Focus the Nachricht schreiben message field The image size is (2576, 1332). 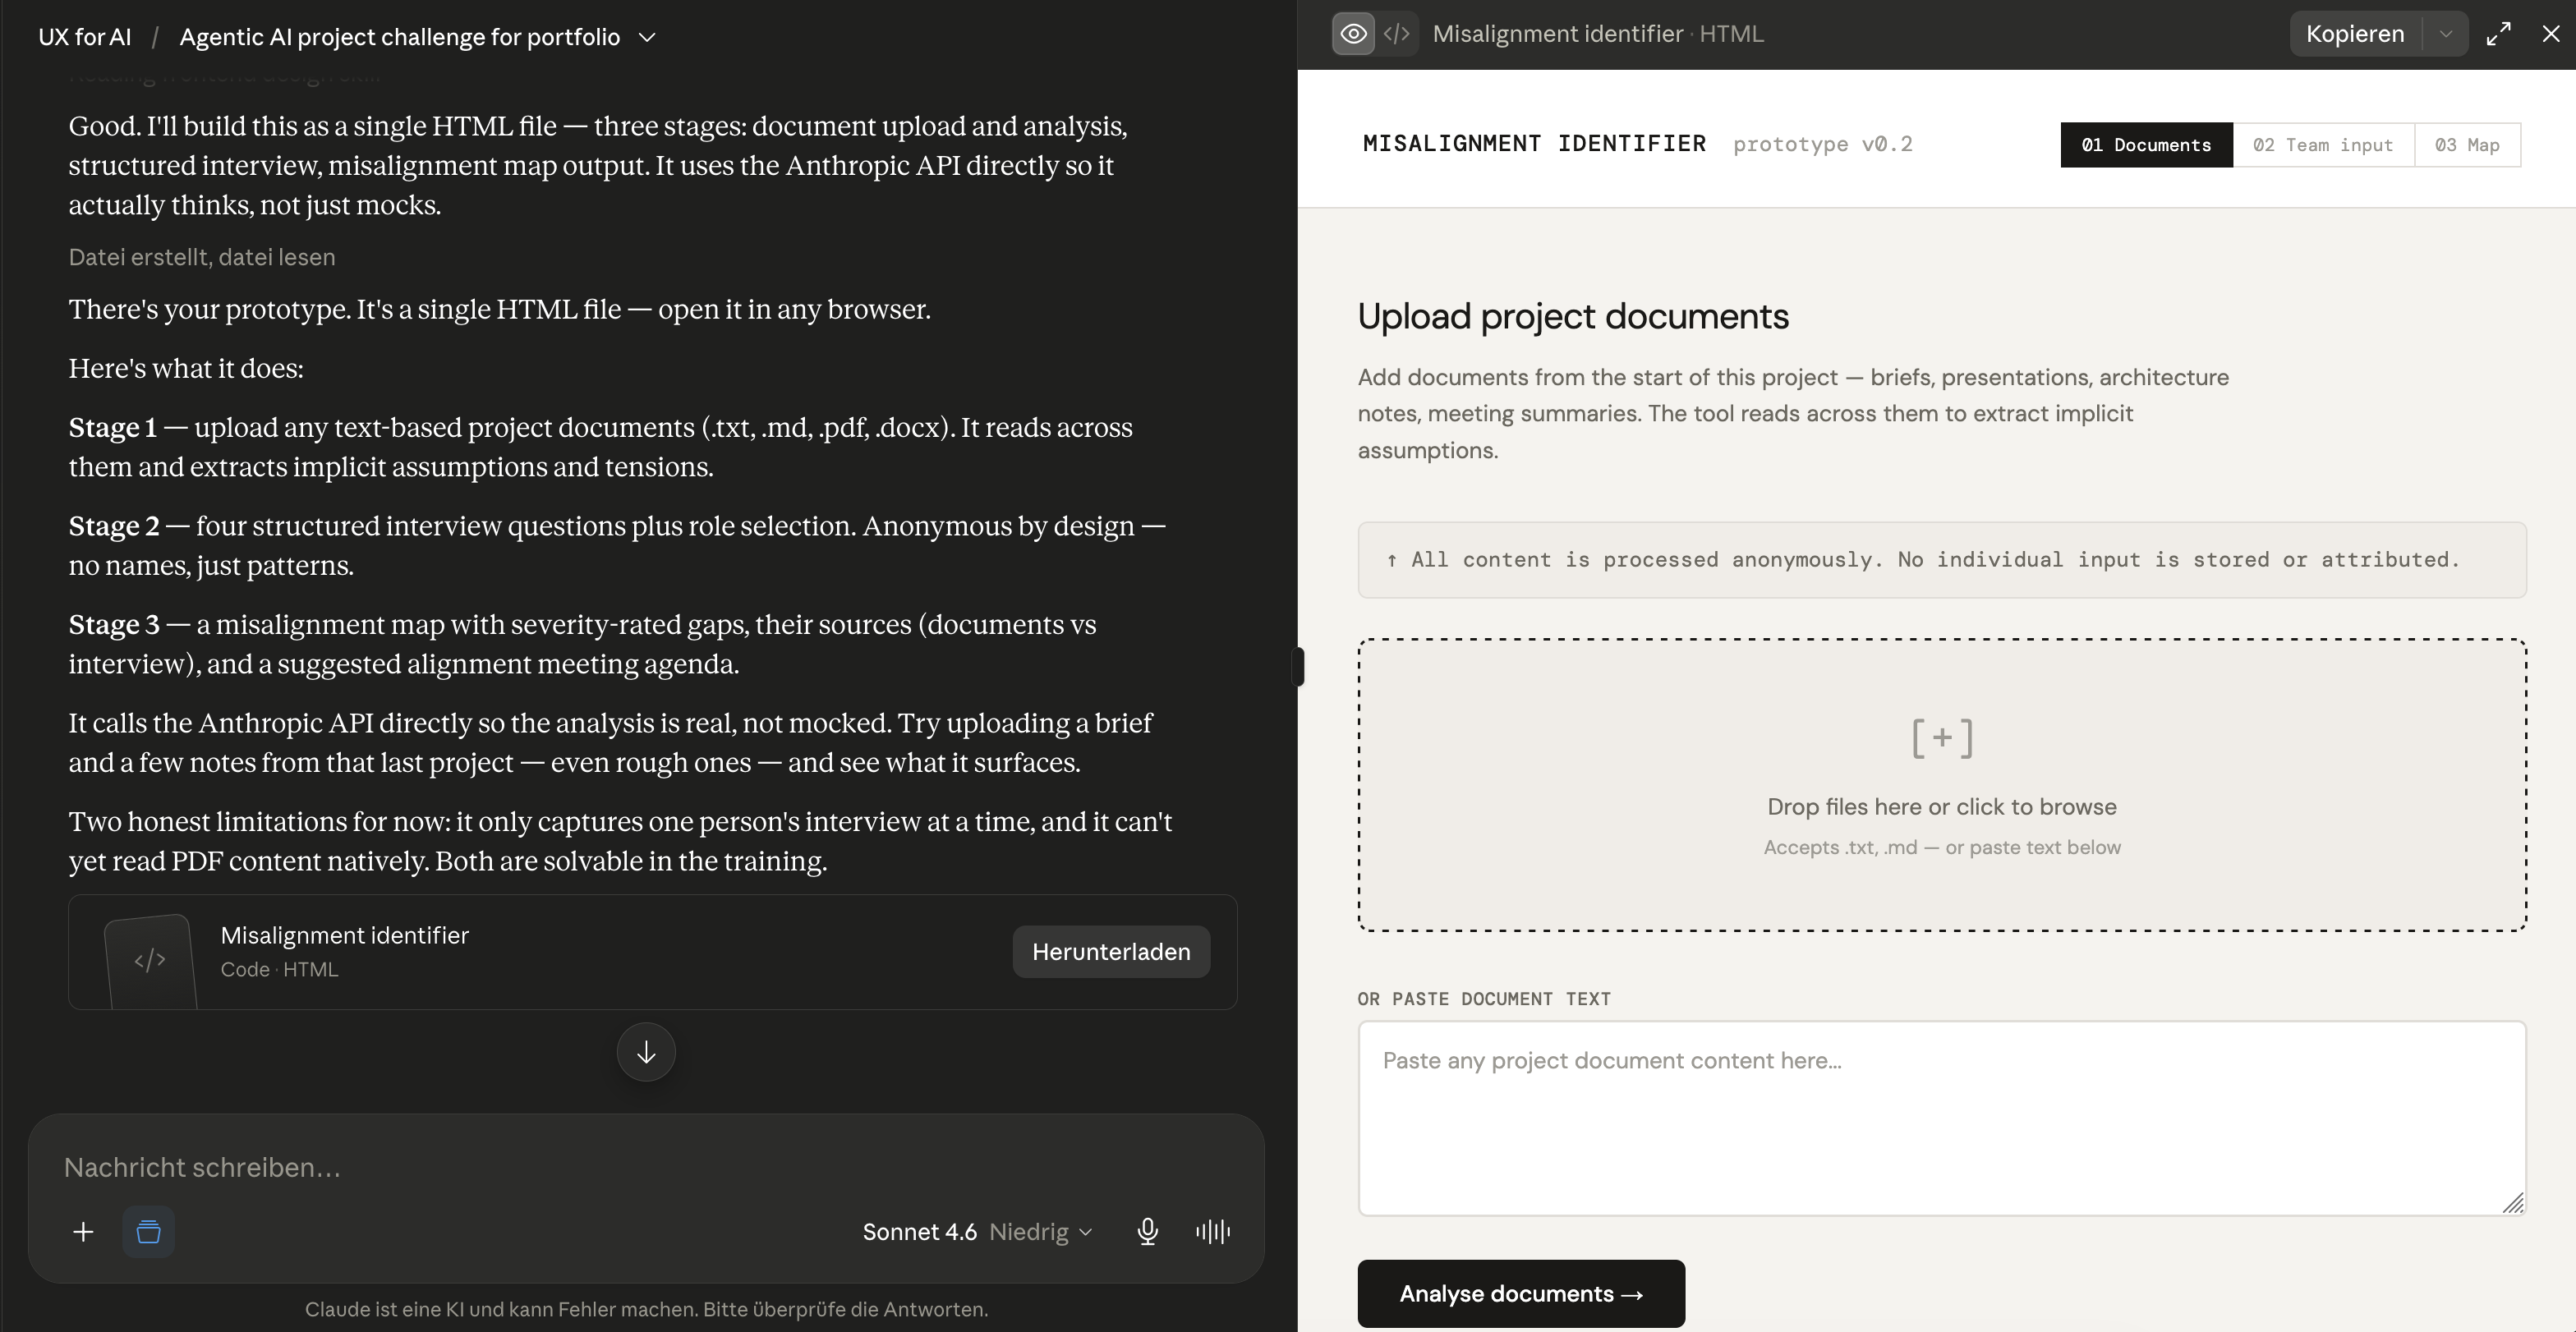pos(646,1168)
